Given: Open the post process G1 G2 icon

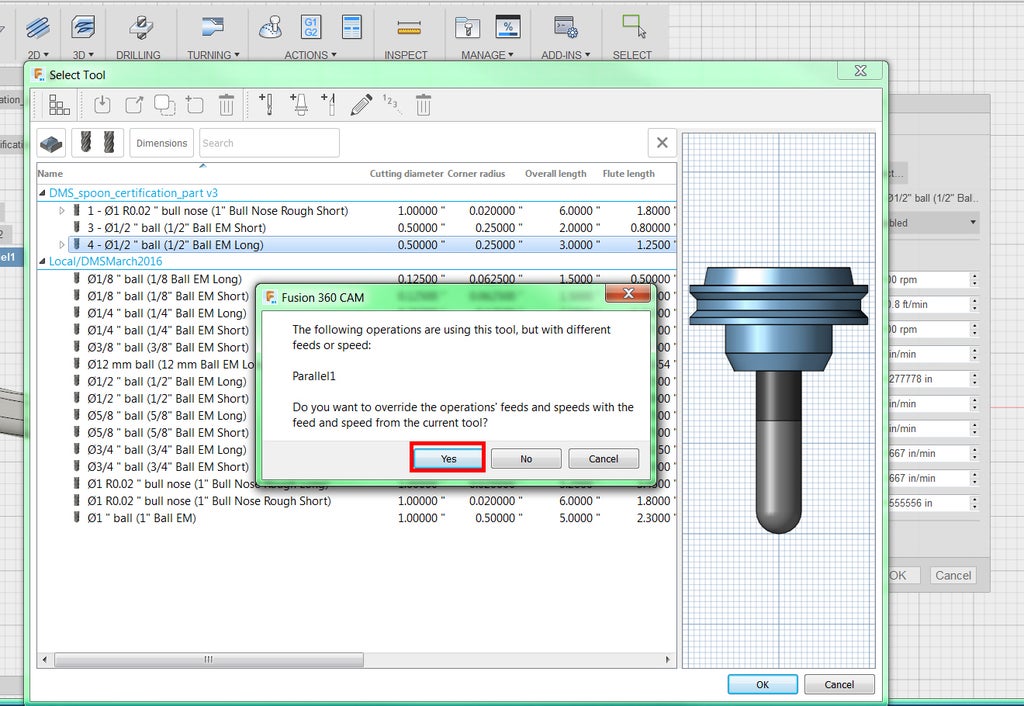Looking at the screenshot, I should [x=310, y=27].
